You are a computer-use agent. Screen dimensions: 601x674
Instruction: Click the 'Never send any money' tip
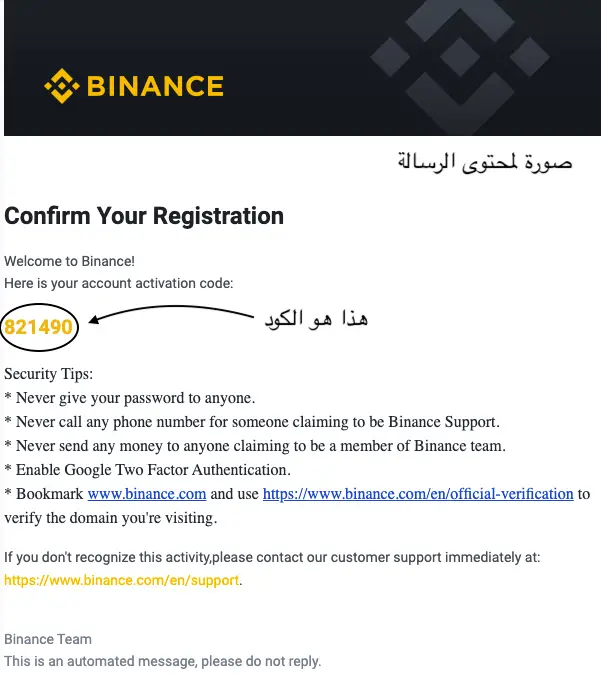[255, 446]
